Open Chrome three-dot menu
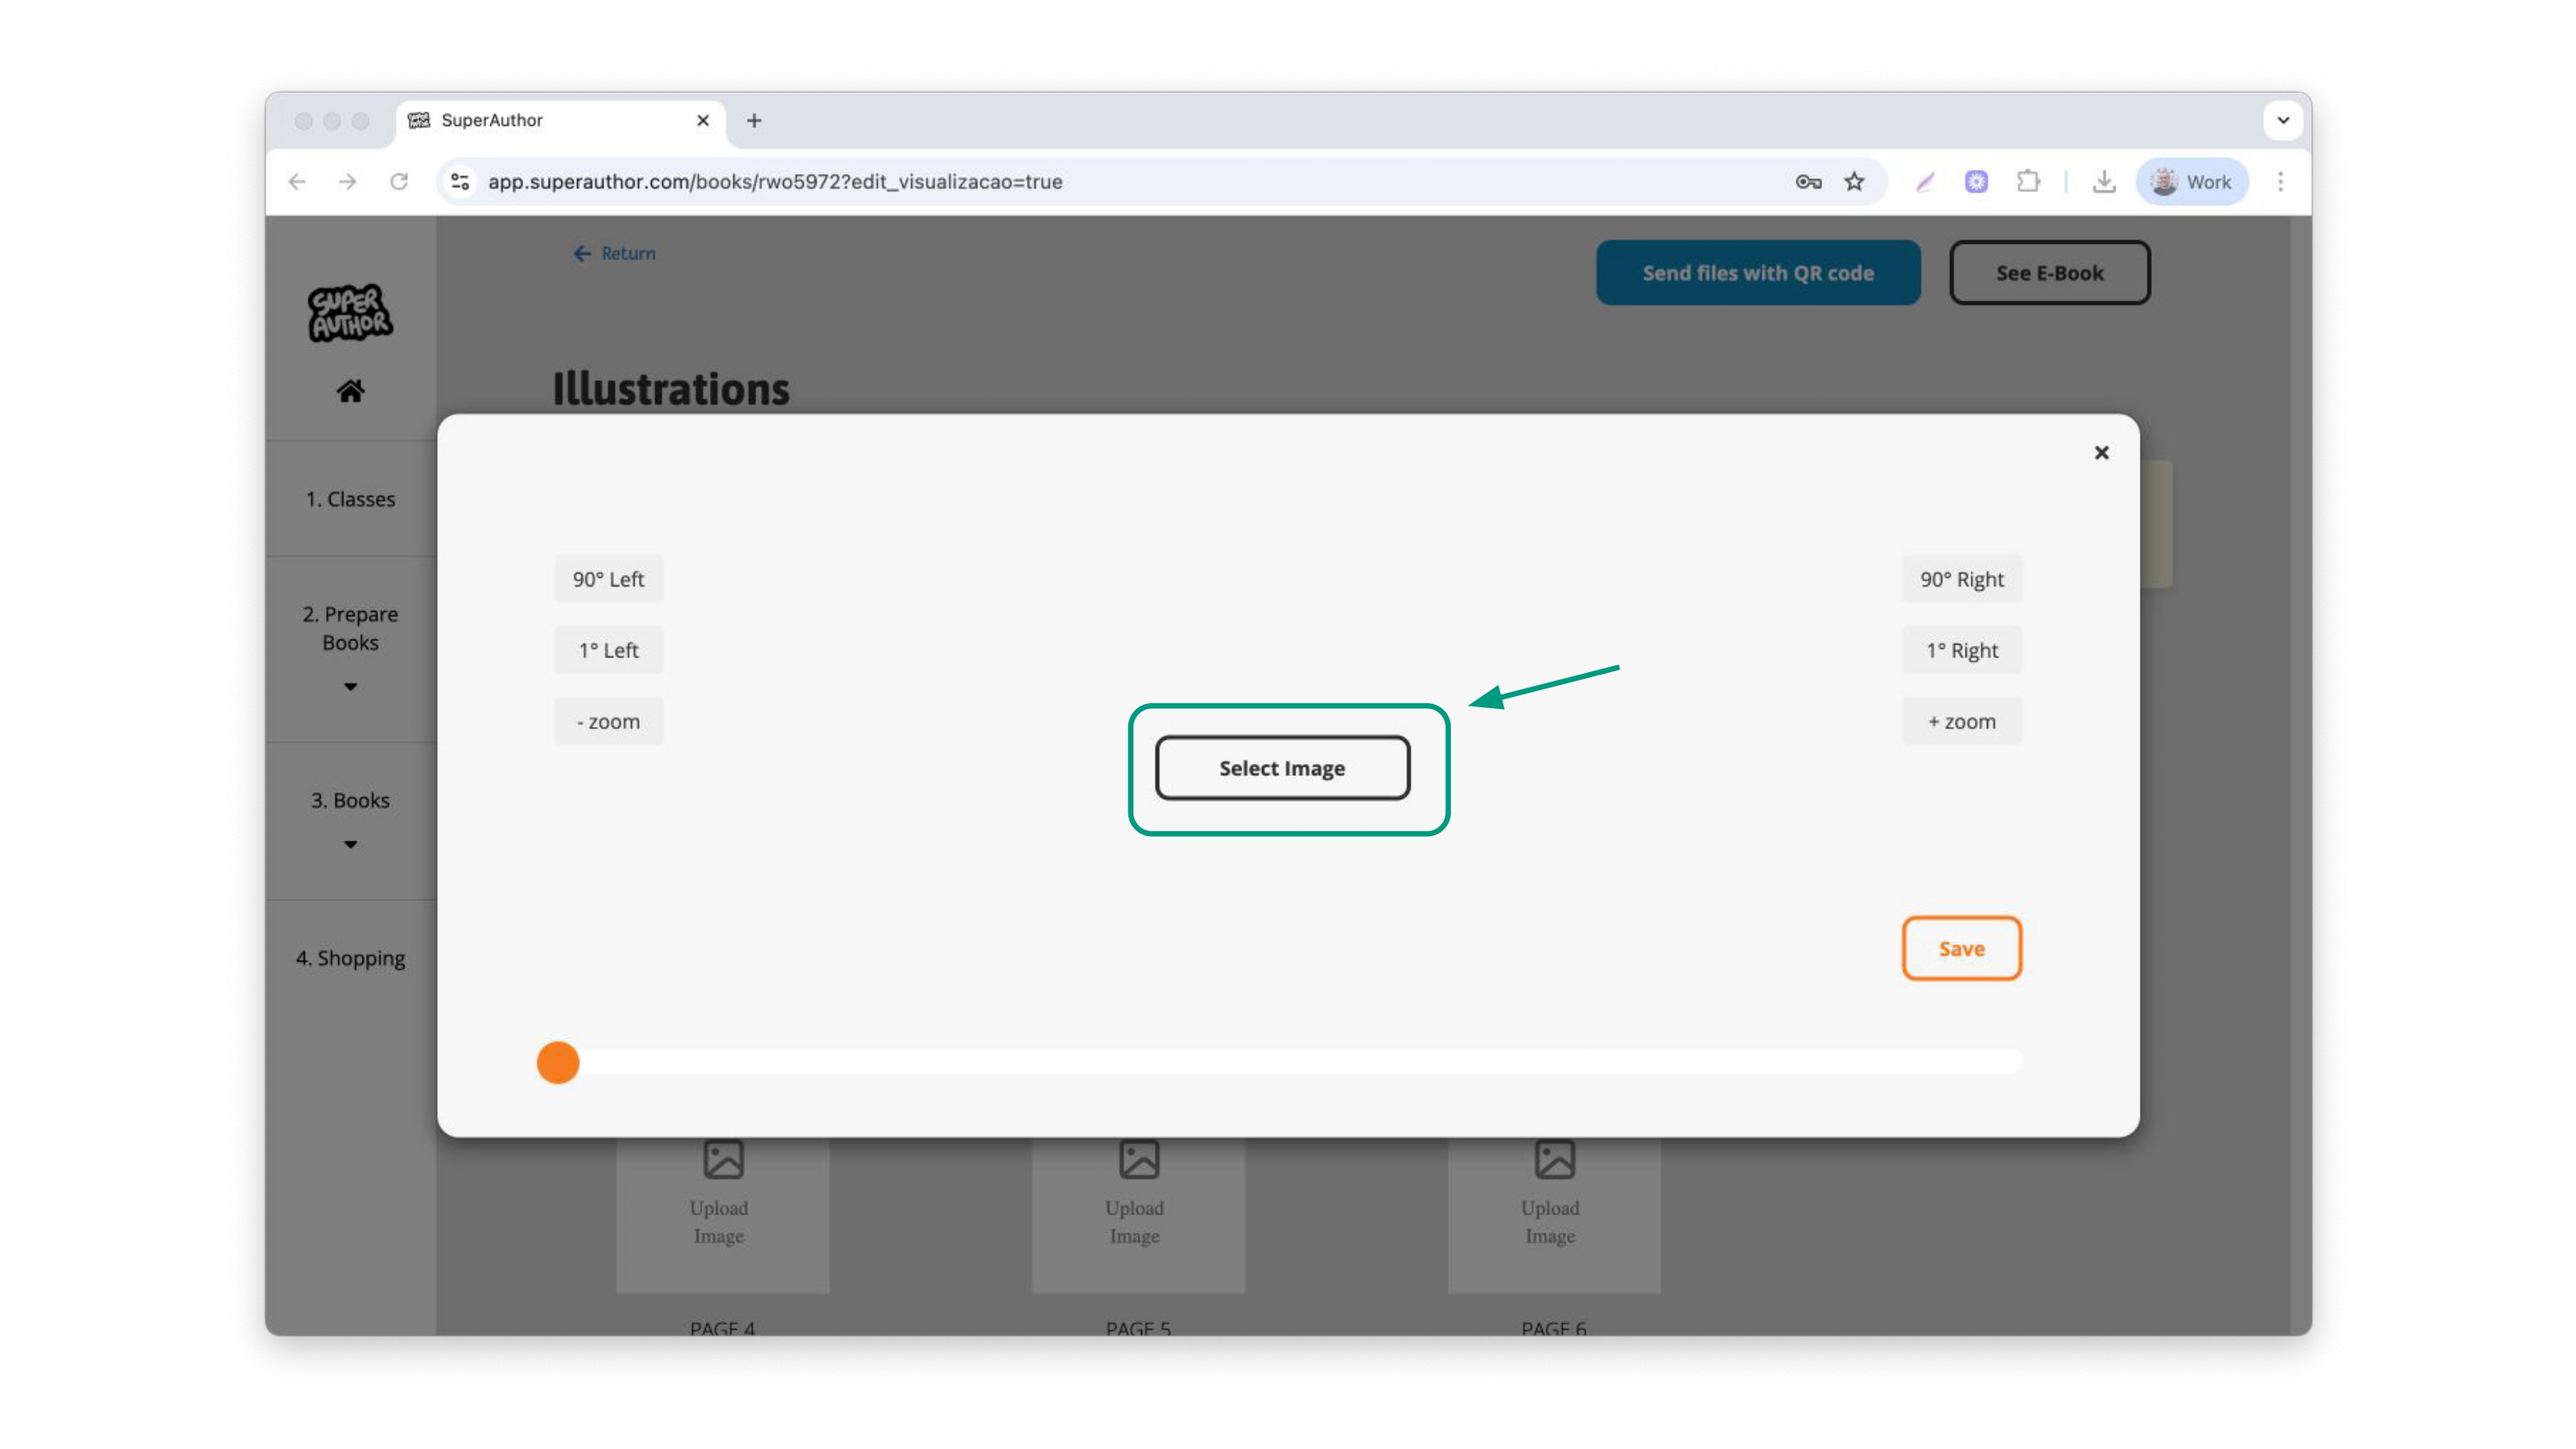This screenshot has height=1449, width=2576. pyautogui.click(x=2280, y=182)
